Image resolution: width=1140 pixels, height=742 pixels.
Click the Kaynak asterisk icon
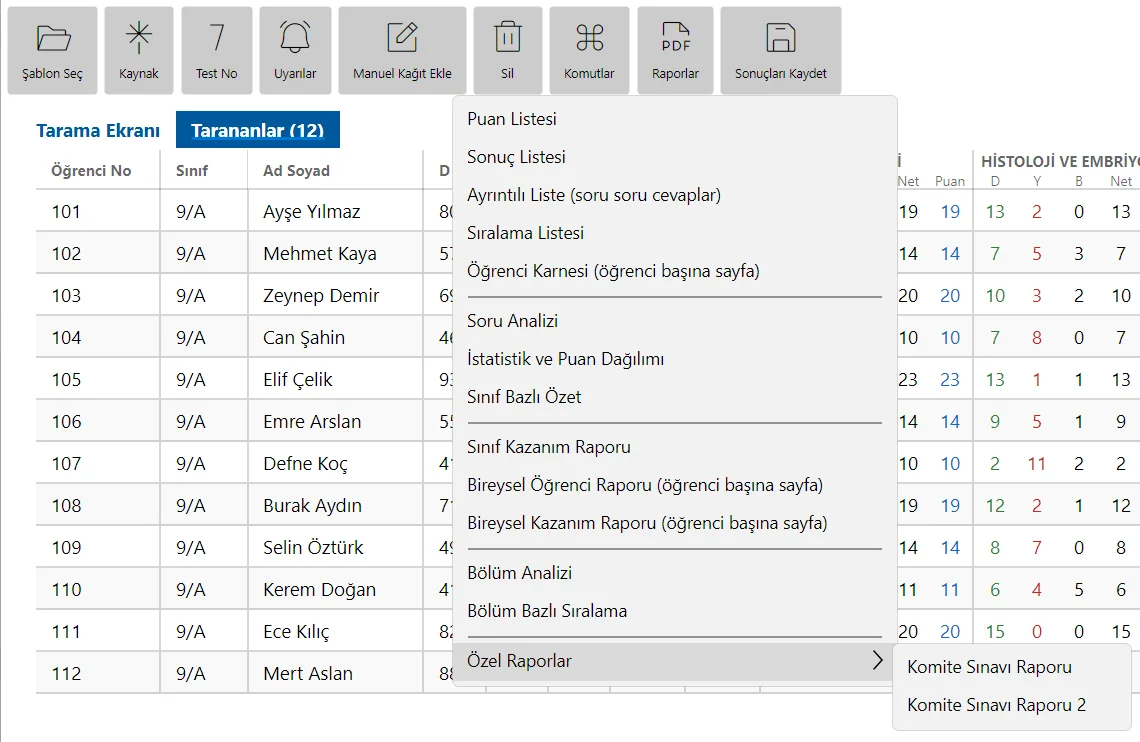139,38
